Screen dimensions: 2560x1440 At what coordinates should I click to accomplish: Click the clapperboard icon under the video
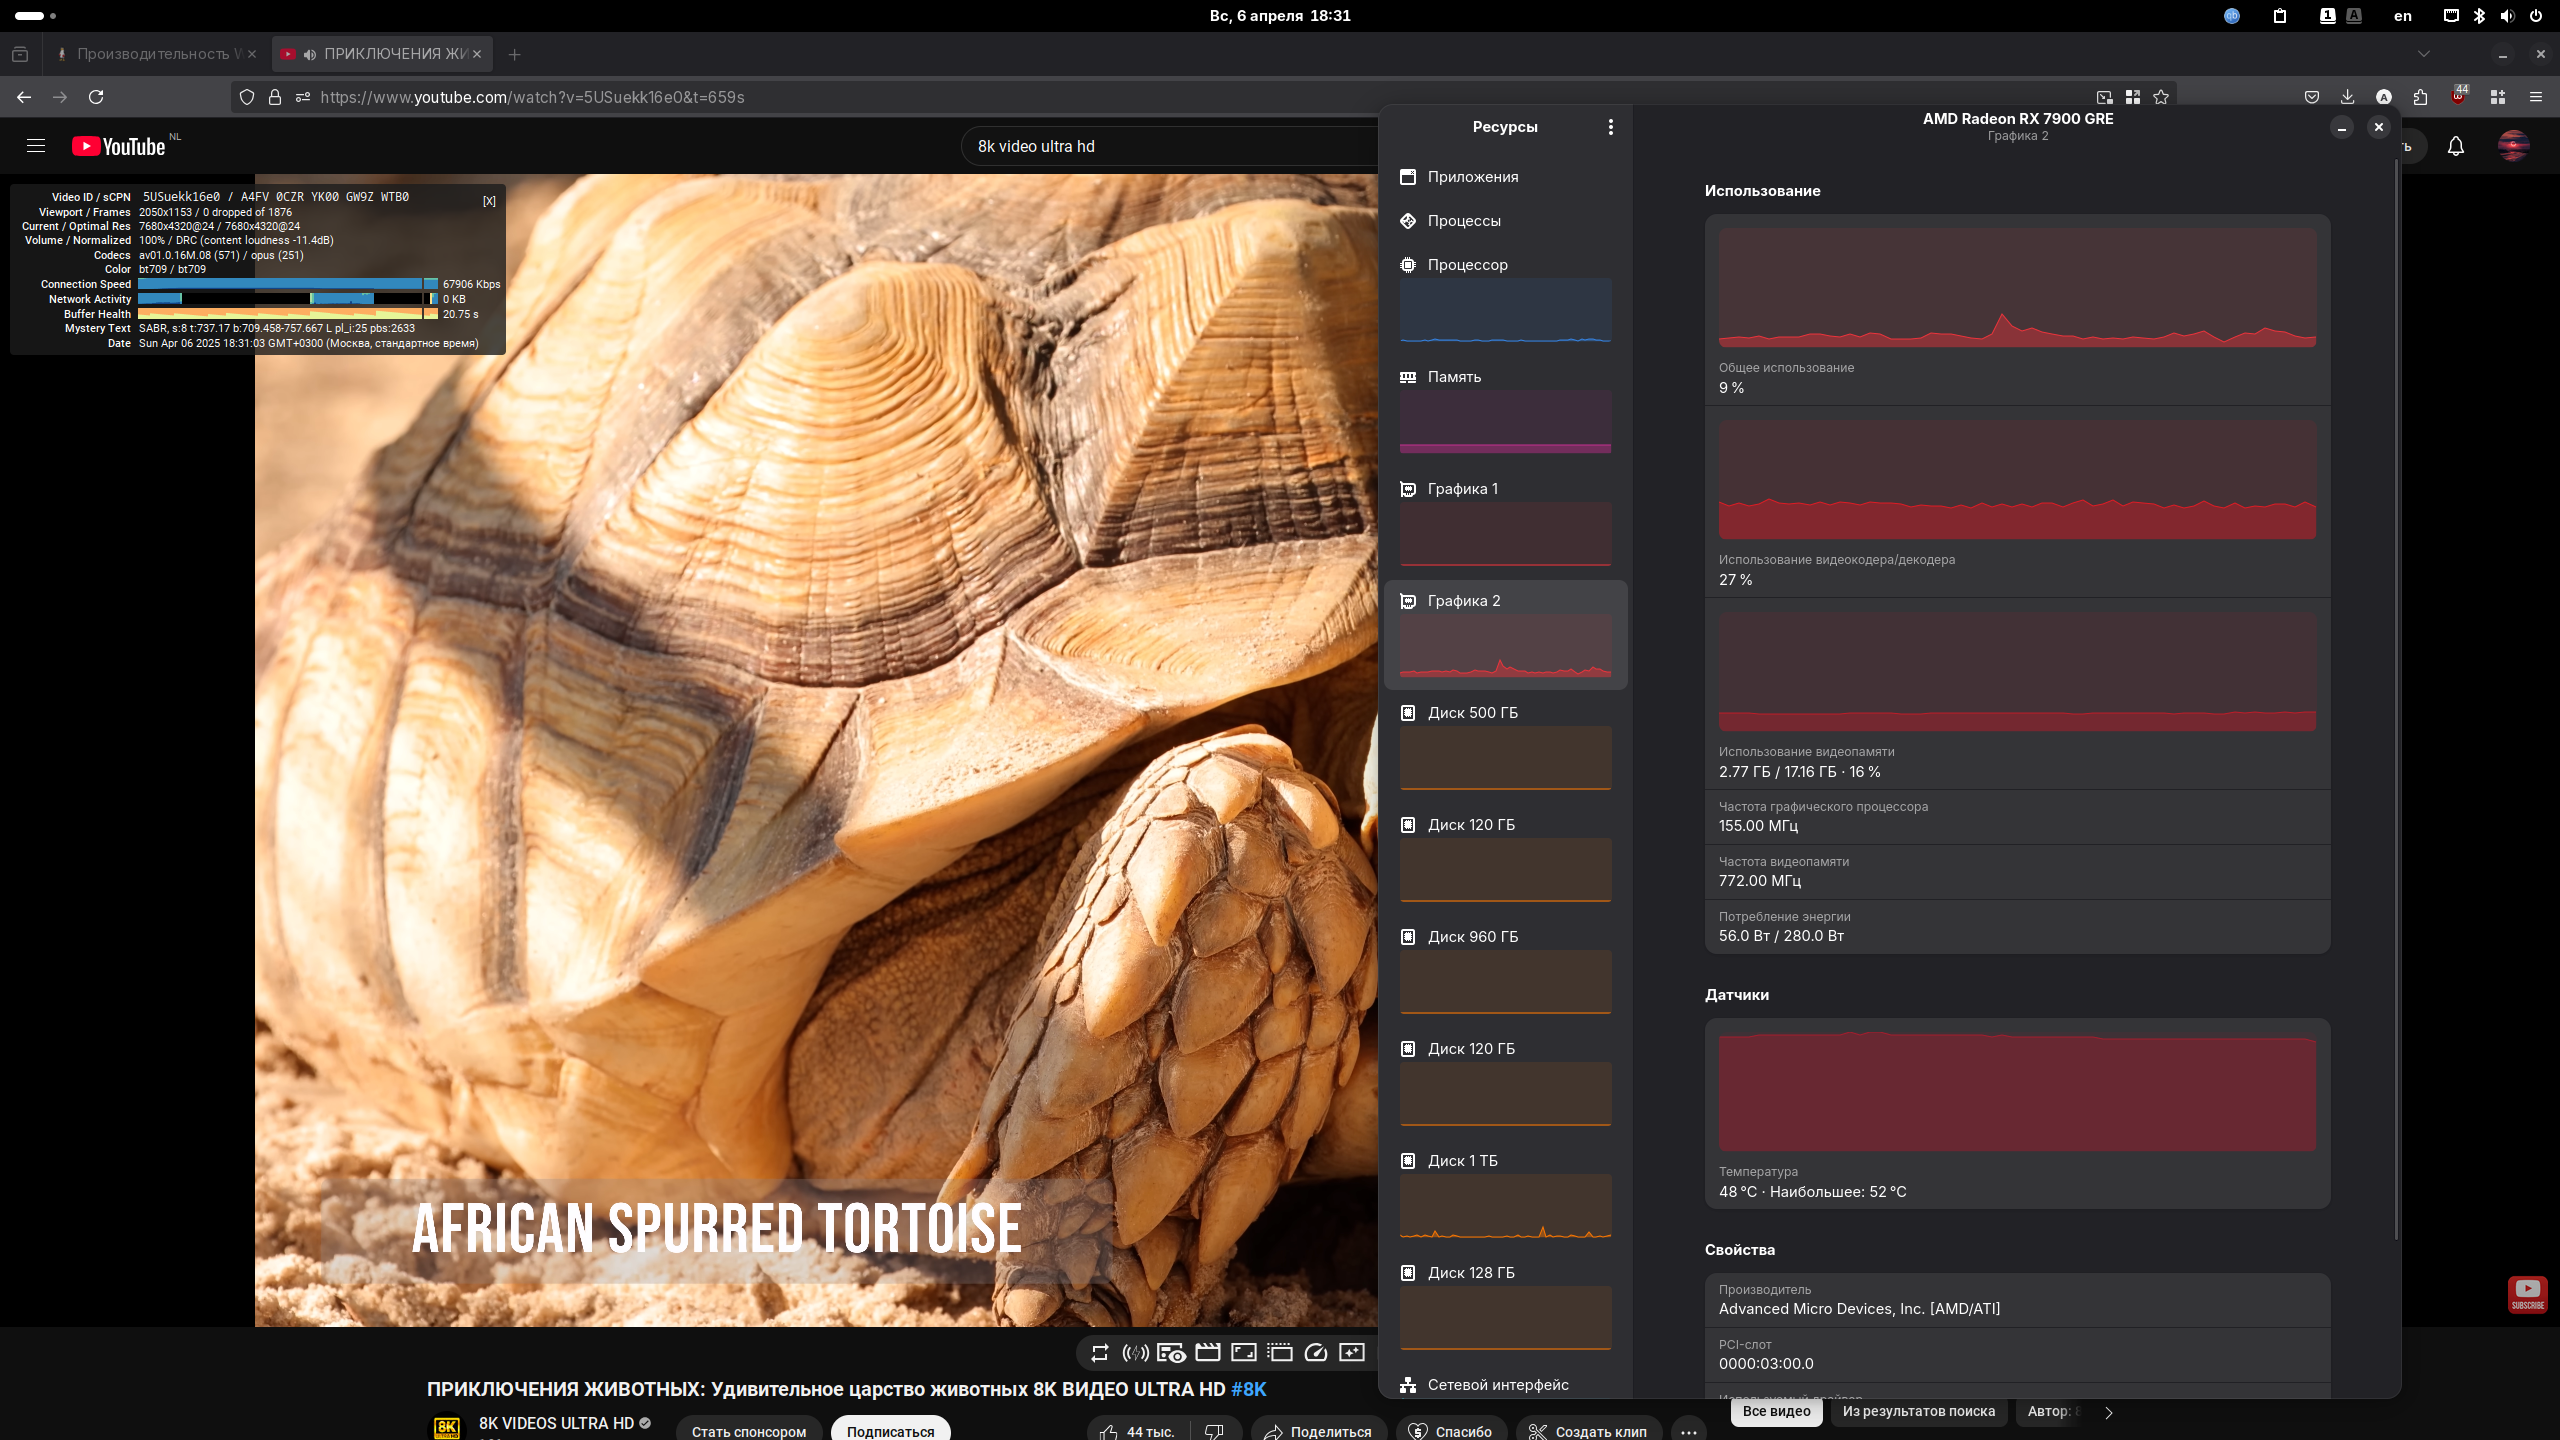pyautogui.click(x=1208, y=1353)
